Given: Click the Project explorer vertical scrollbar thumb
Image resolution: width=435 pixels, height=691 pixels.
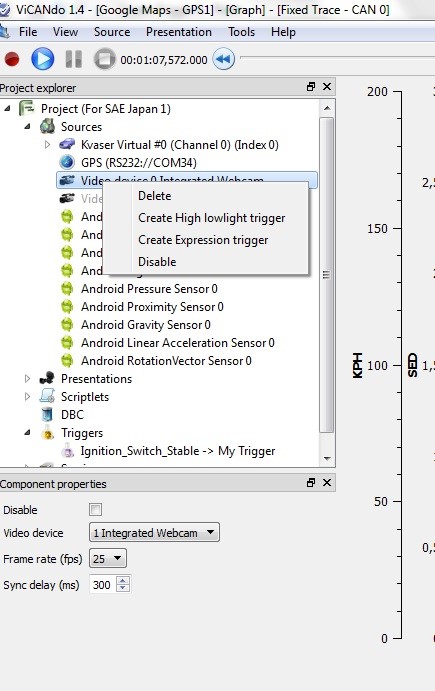Looking at the screenshot, I should [x=327, y=275].
